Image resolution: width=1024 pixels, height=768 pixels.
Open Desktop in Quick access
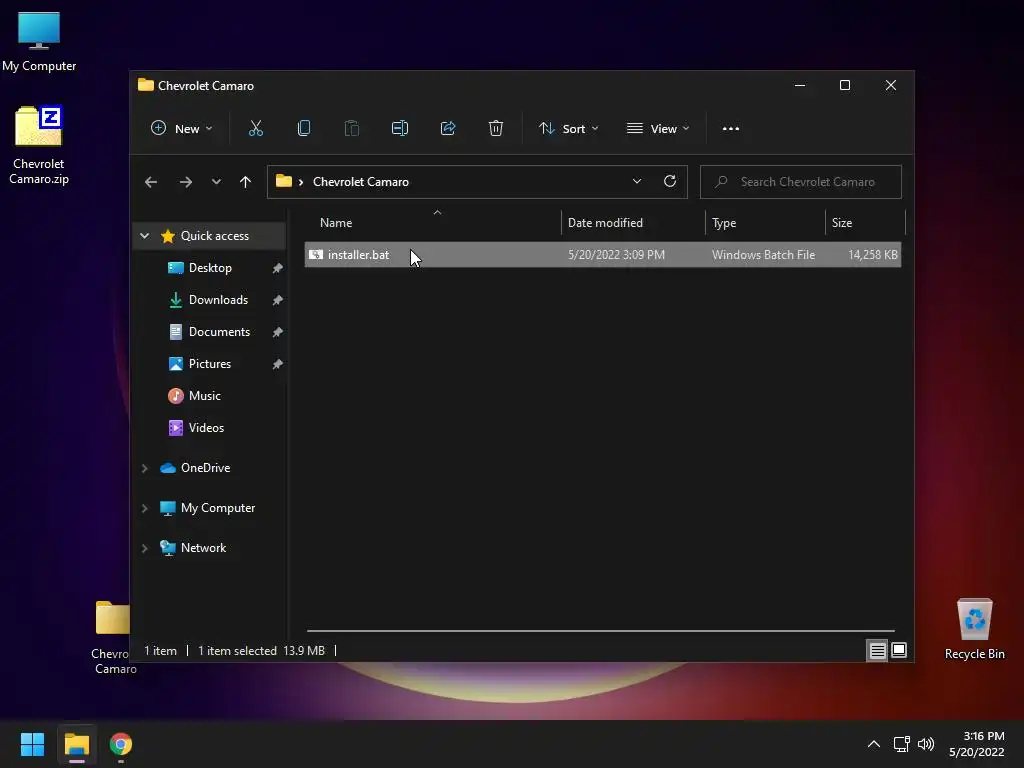pos(210,268)
